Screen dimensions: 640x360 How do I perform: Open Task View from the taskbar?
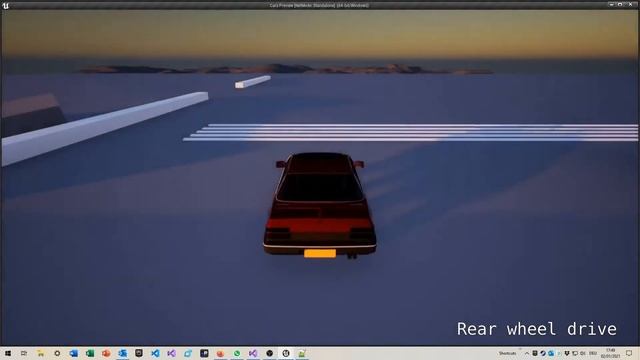tap(24, 353)
